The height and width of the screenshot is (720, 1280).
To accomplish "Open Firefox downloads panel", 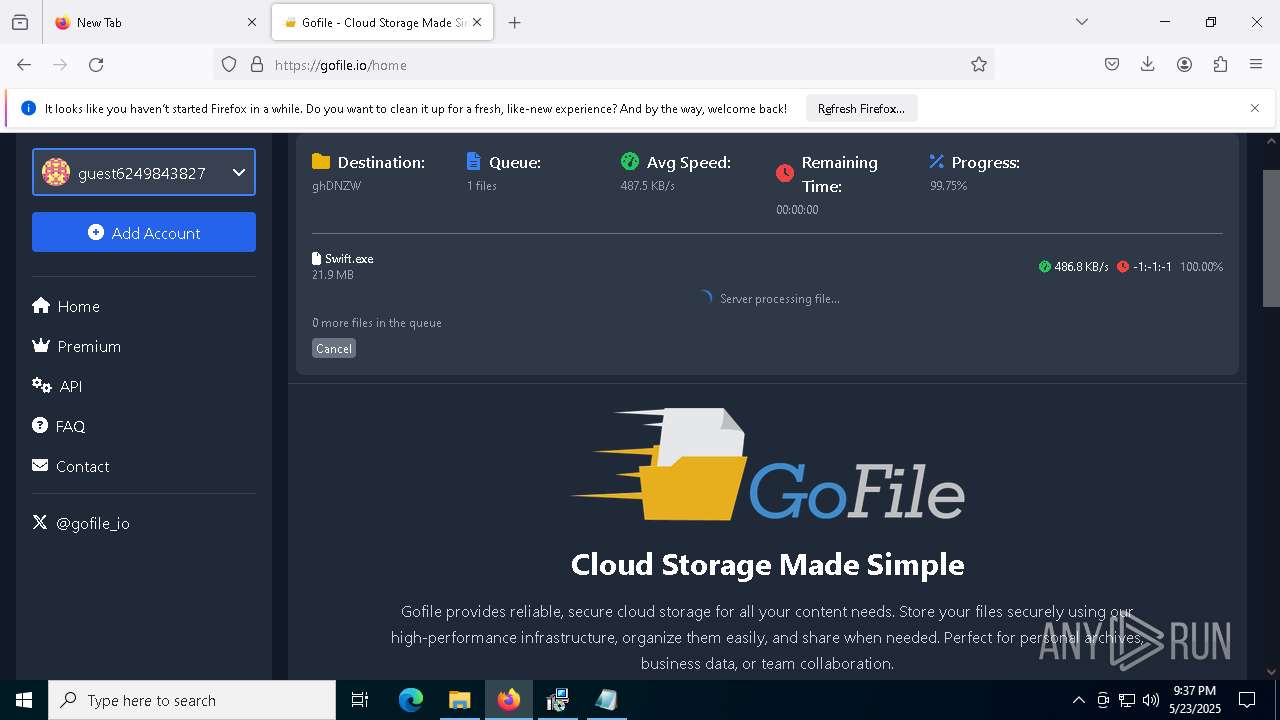I will click(1148, 65).
